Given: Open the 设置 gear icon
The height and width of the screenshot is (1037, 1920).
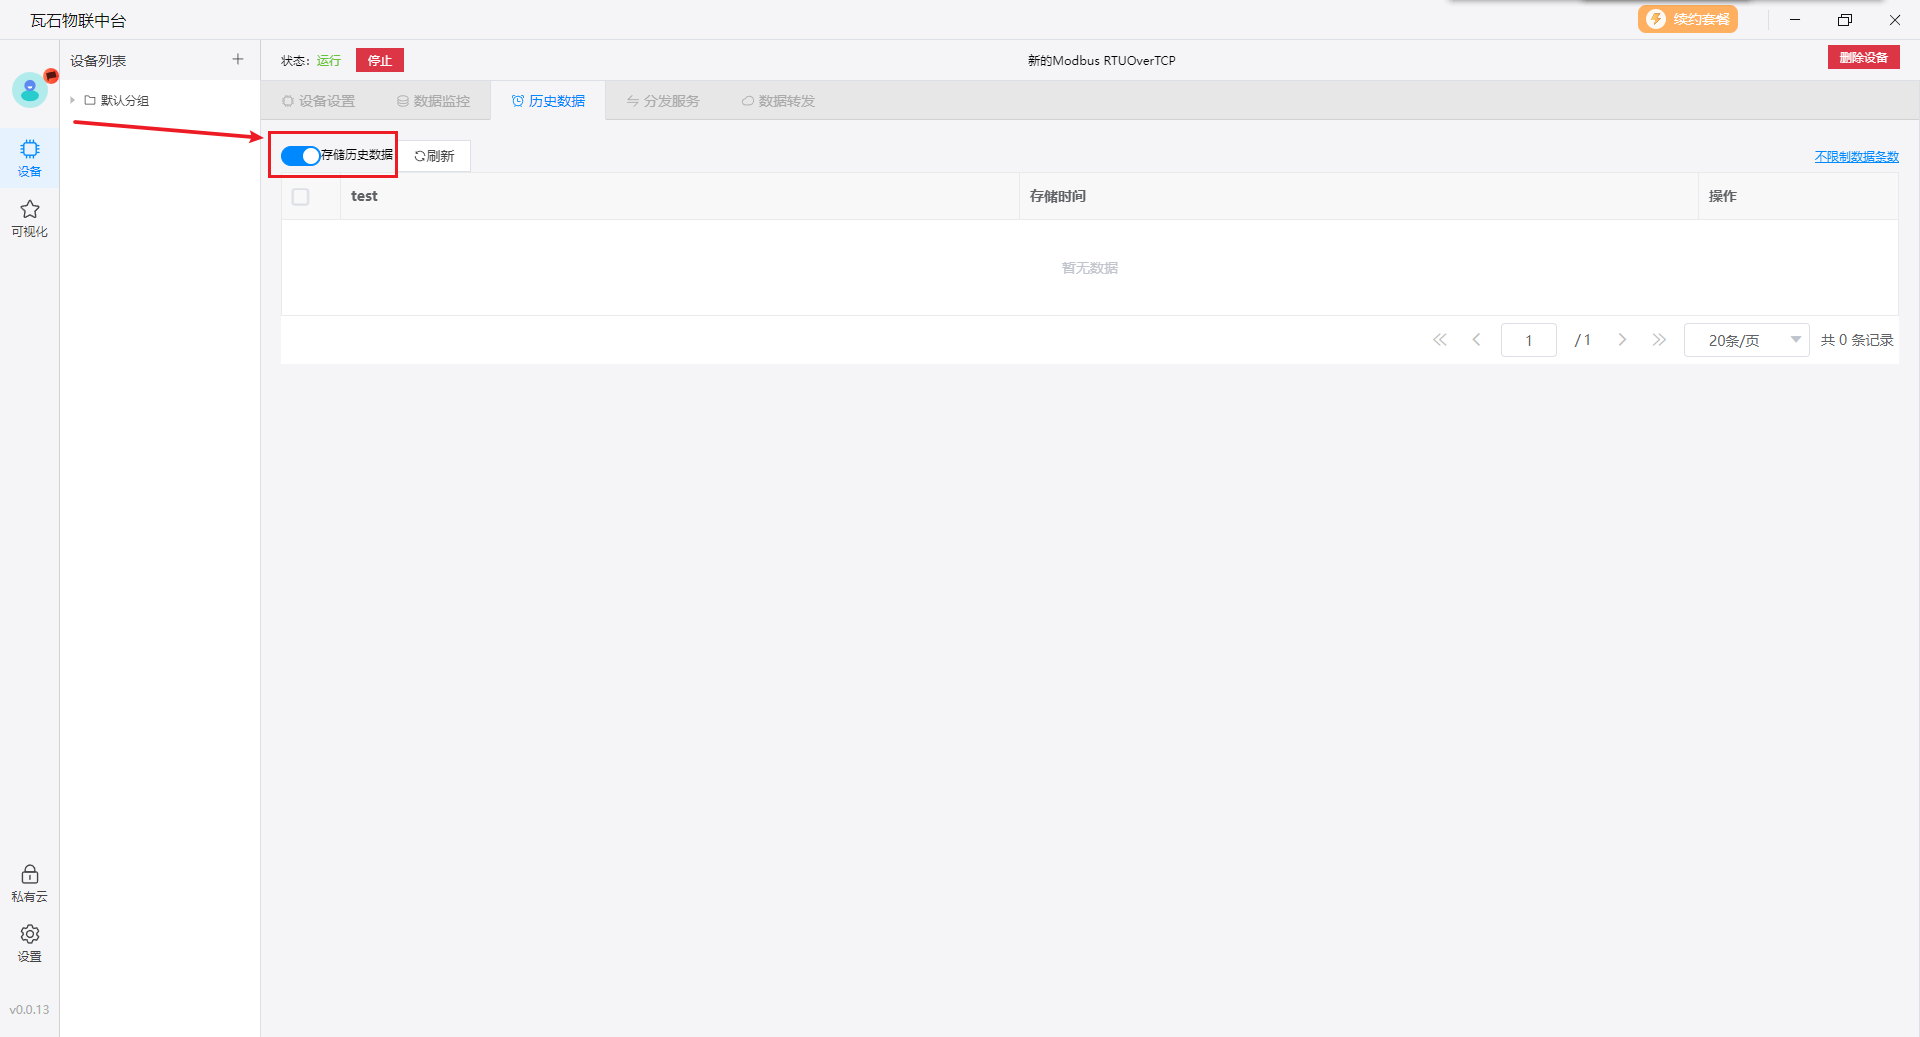Looking at the screenshot, I should pyautogui.click(x=30, y=943).
